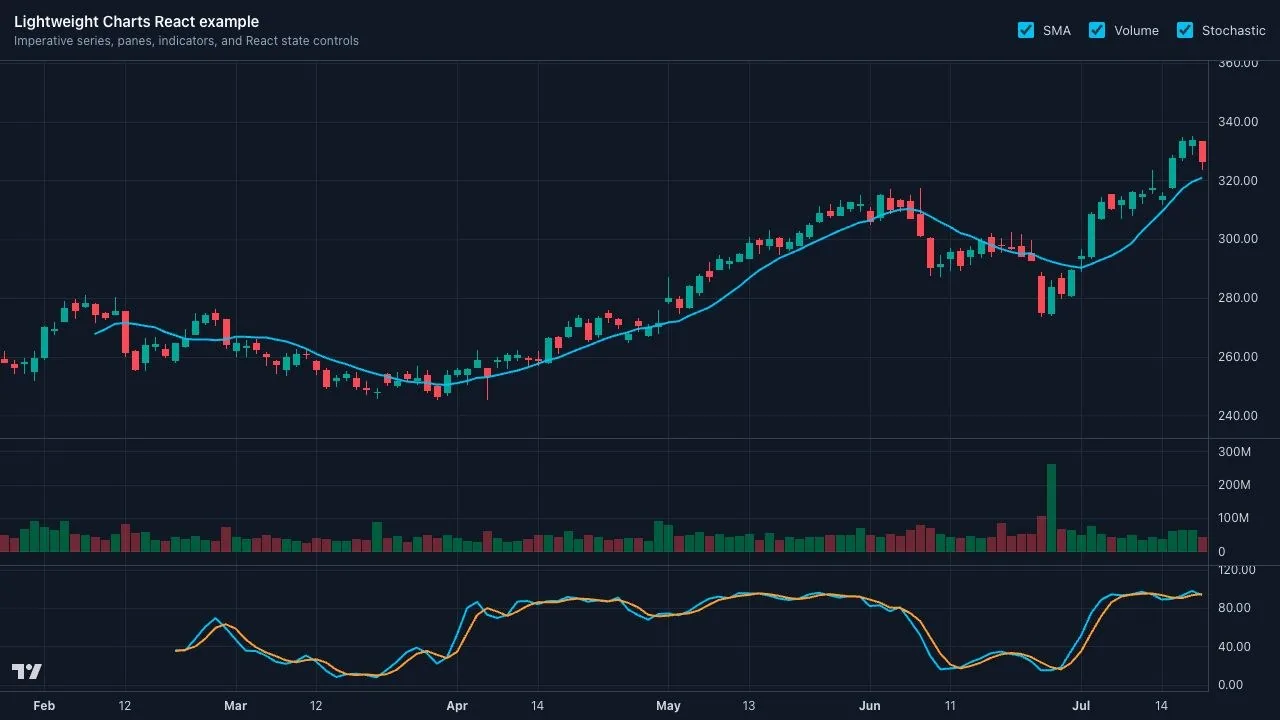Image resolution: width=1280 pixels, height=720 pixels.
Task: Select the 100M volume scale label
Action: [1234, 518]
